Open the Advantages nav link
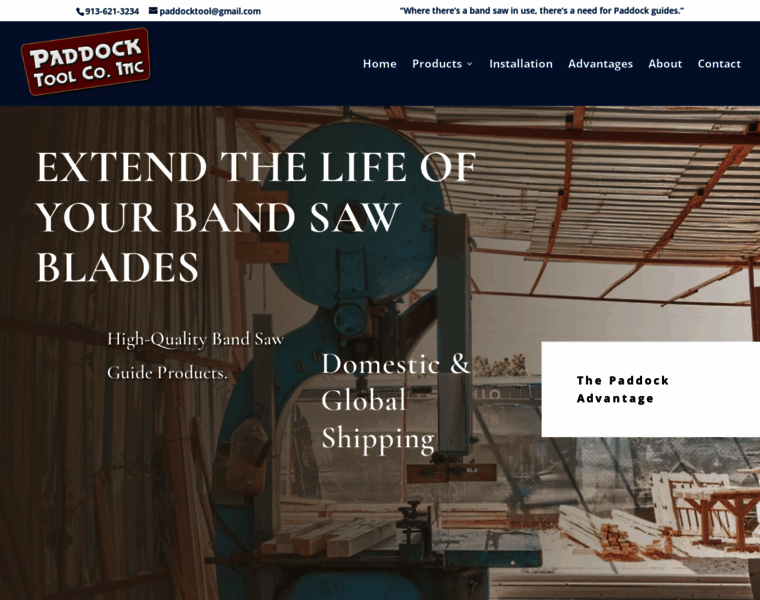Image resolution: width=760 pixels, height=600 pixels. point(601,63)
